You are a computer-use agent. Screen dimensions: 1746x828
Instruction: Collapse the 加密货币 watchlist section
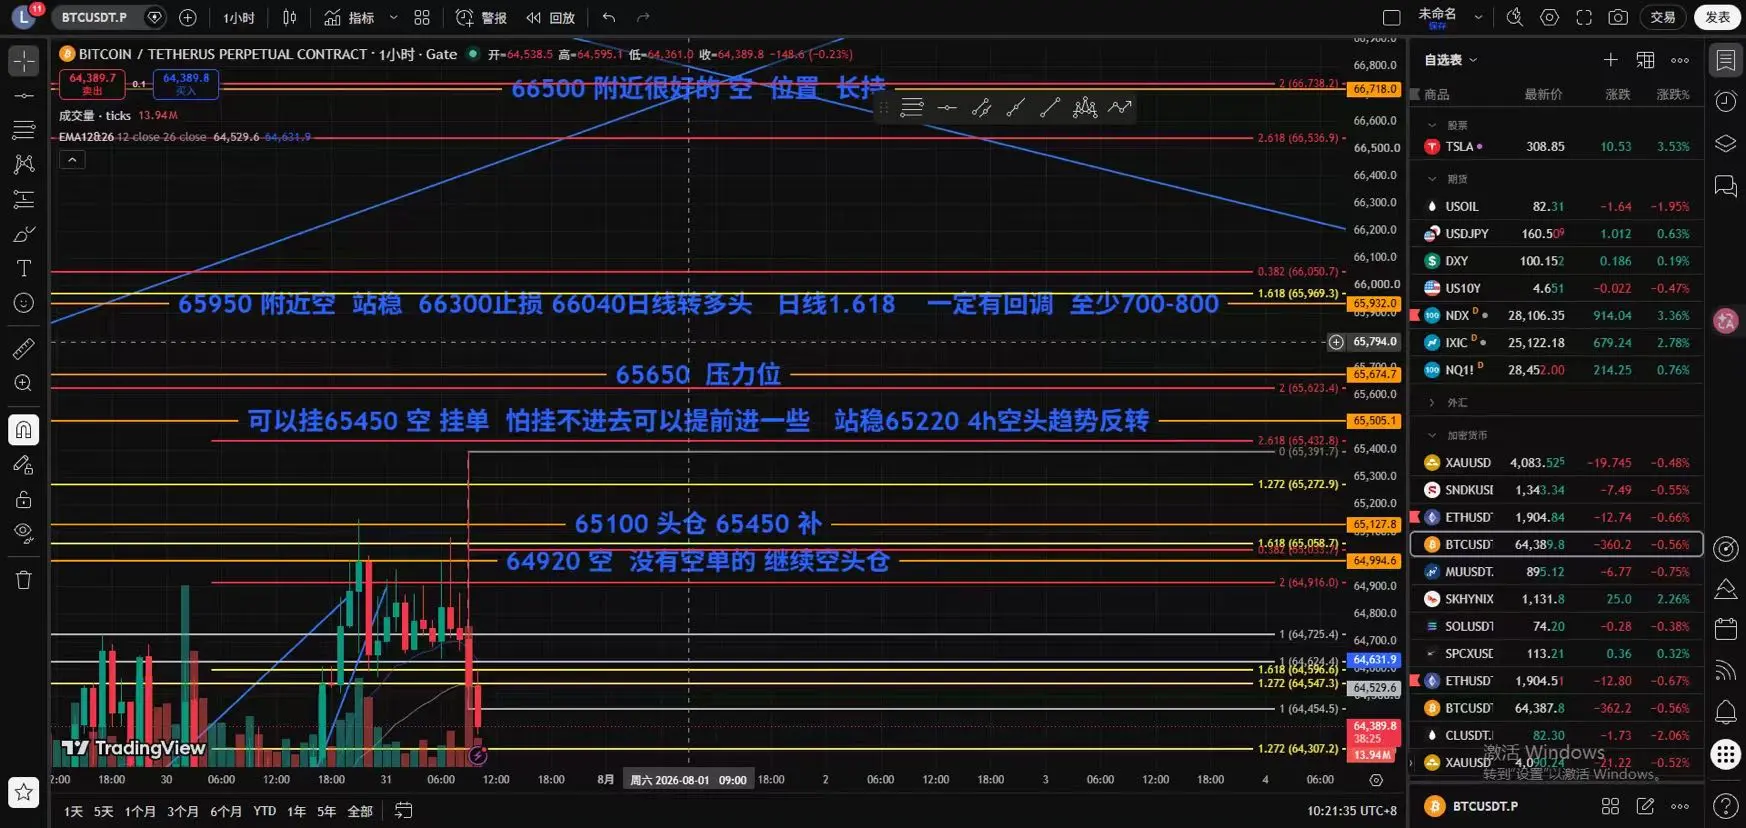(x=1432, y=435)
